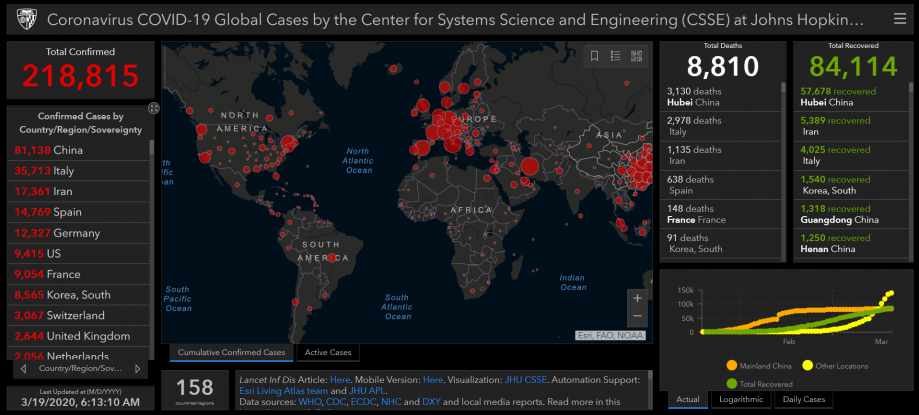Open the NHC data source link
The height and width of the screenshot is (415, 919).
[x=392, y=402]
